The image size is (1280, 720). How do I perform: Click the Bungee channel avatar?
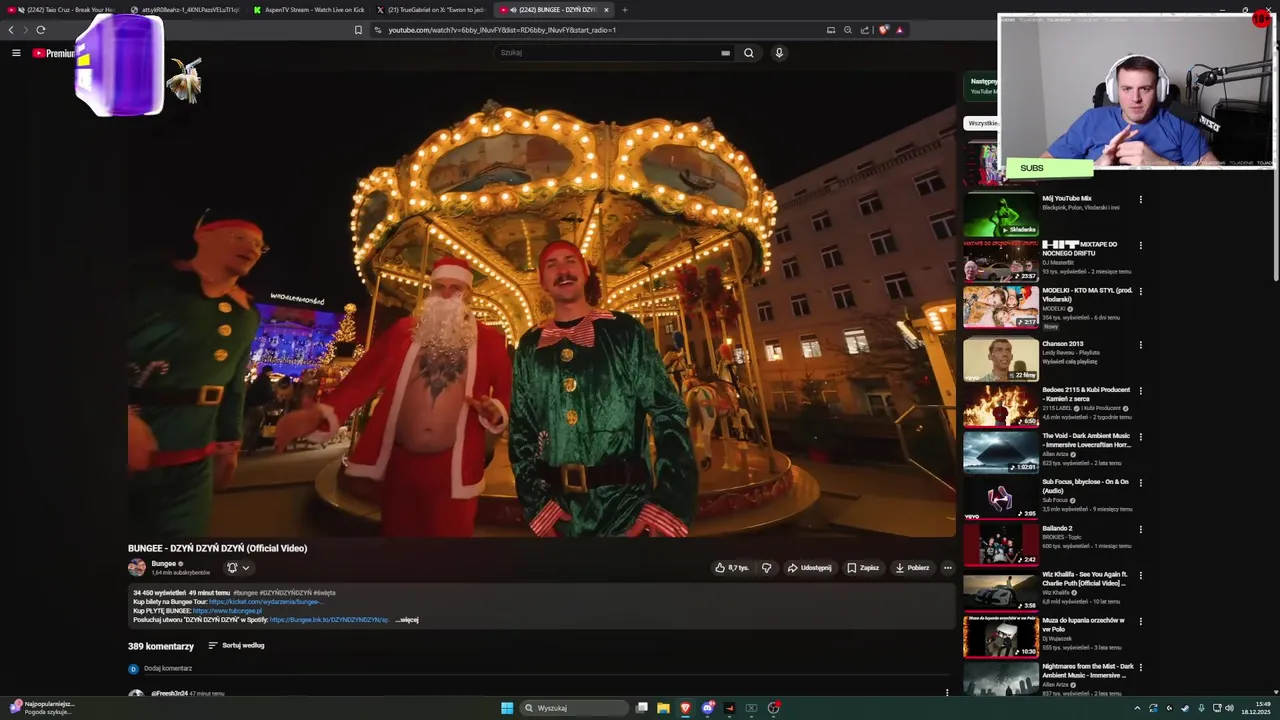point(137,568)
